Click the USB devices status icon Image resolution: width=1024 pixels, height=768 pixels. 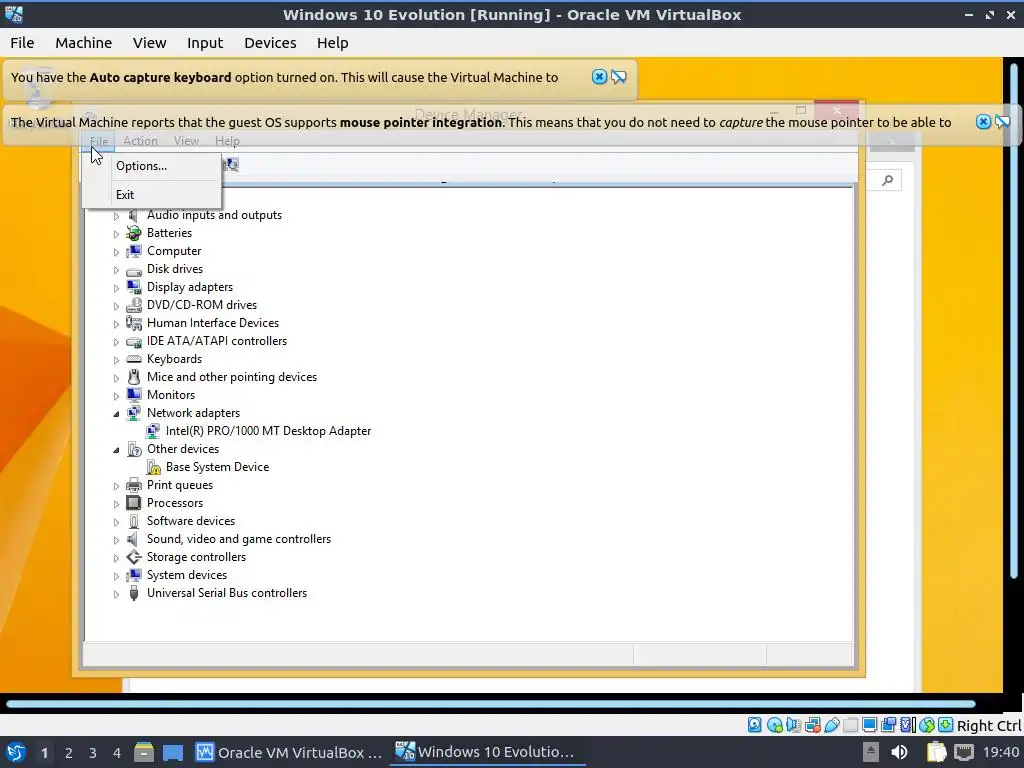(x=831, y=725)
